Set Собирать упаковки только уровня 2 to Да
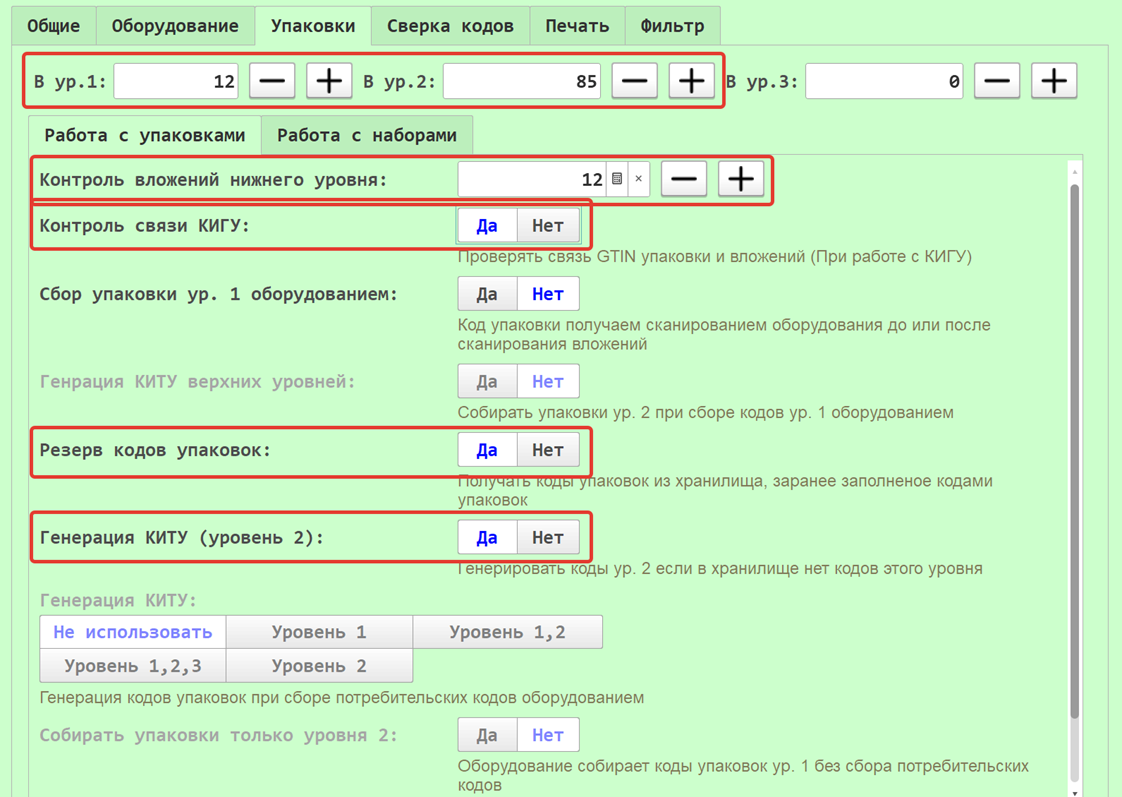This screenshot has width=1122, height=797. pos(487,735)
